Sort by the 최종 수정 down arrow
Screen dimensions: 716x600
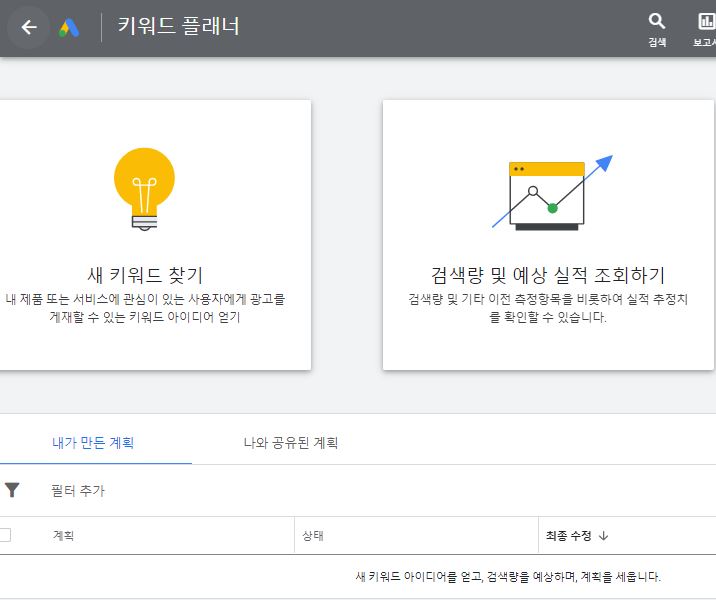[603, 536]
